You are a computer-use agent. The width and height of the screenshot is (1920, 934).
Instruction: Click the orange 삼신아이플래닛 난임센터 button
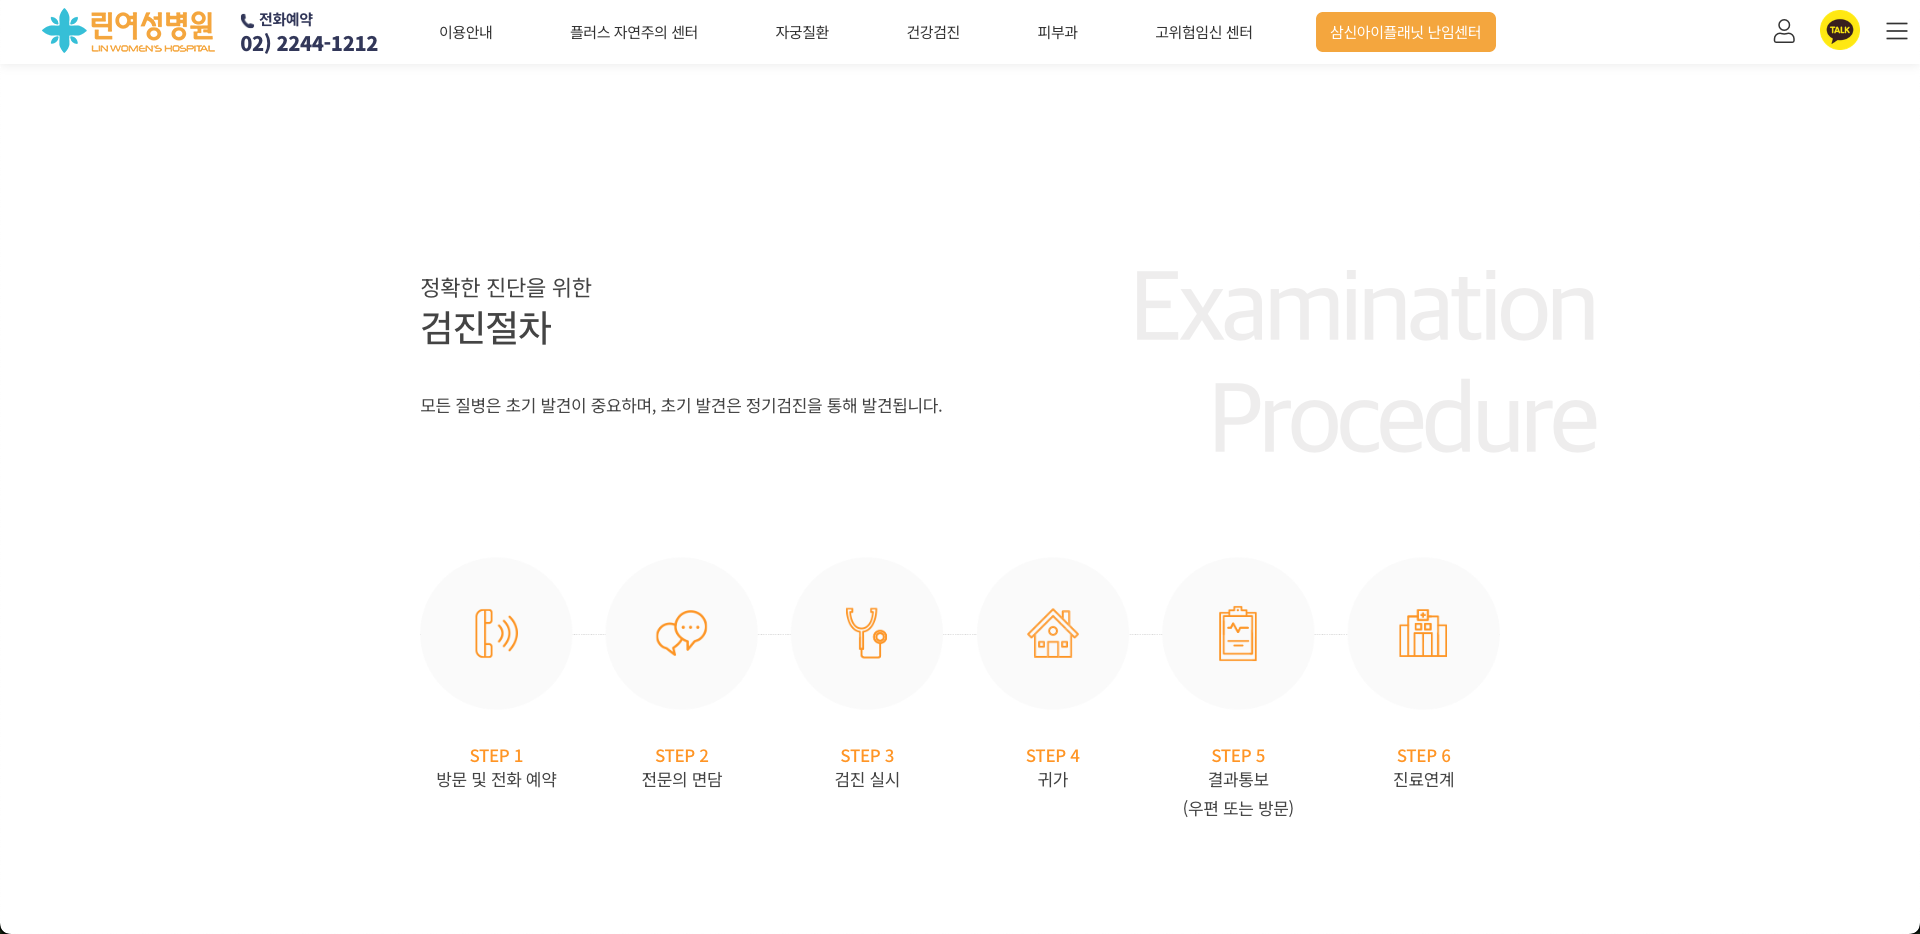(x=1406, y=32)
